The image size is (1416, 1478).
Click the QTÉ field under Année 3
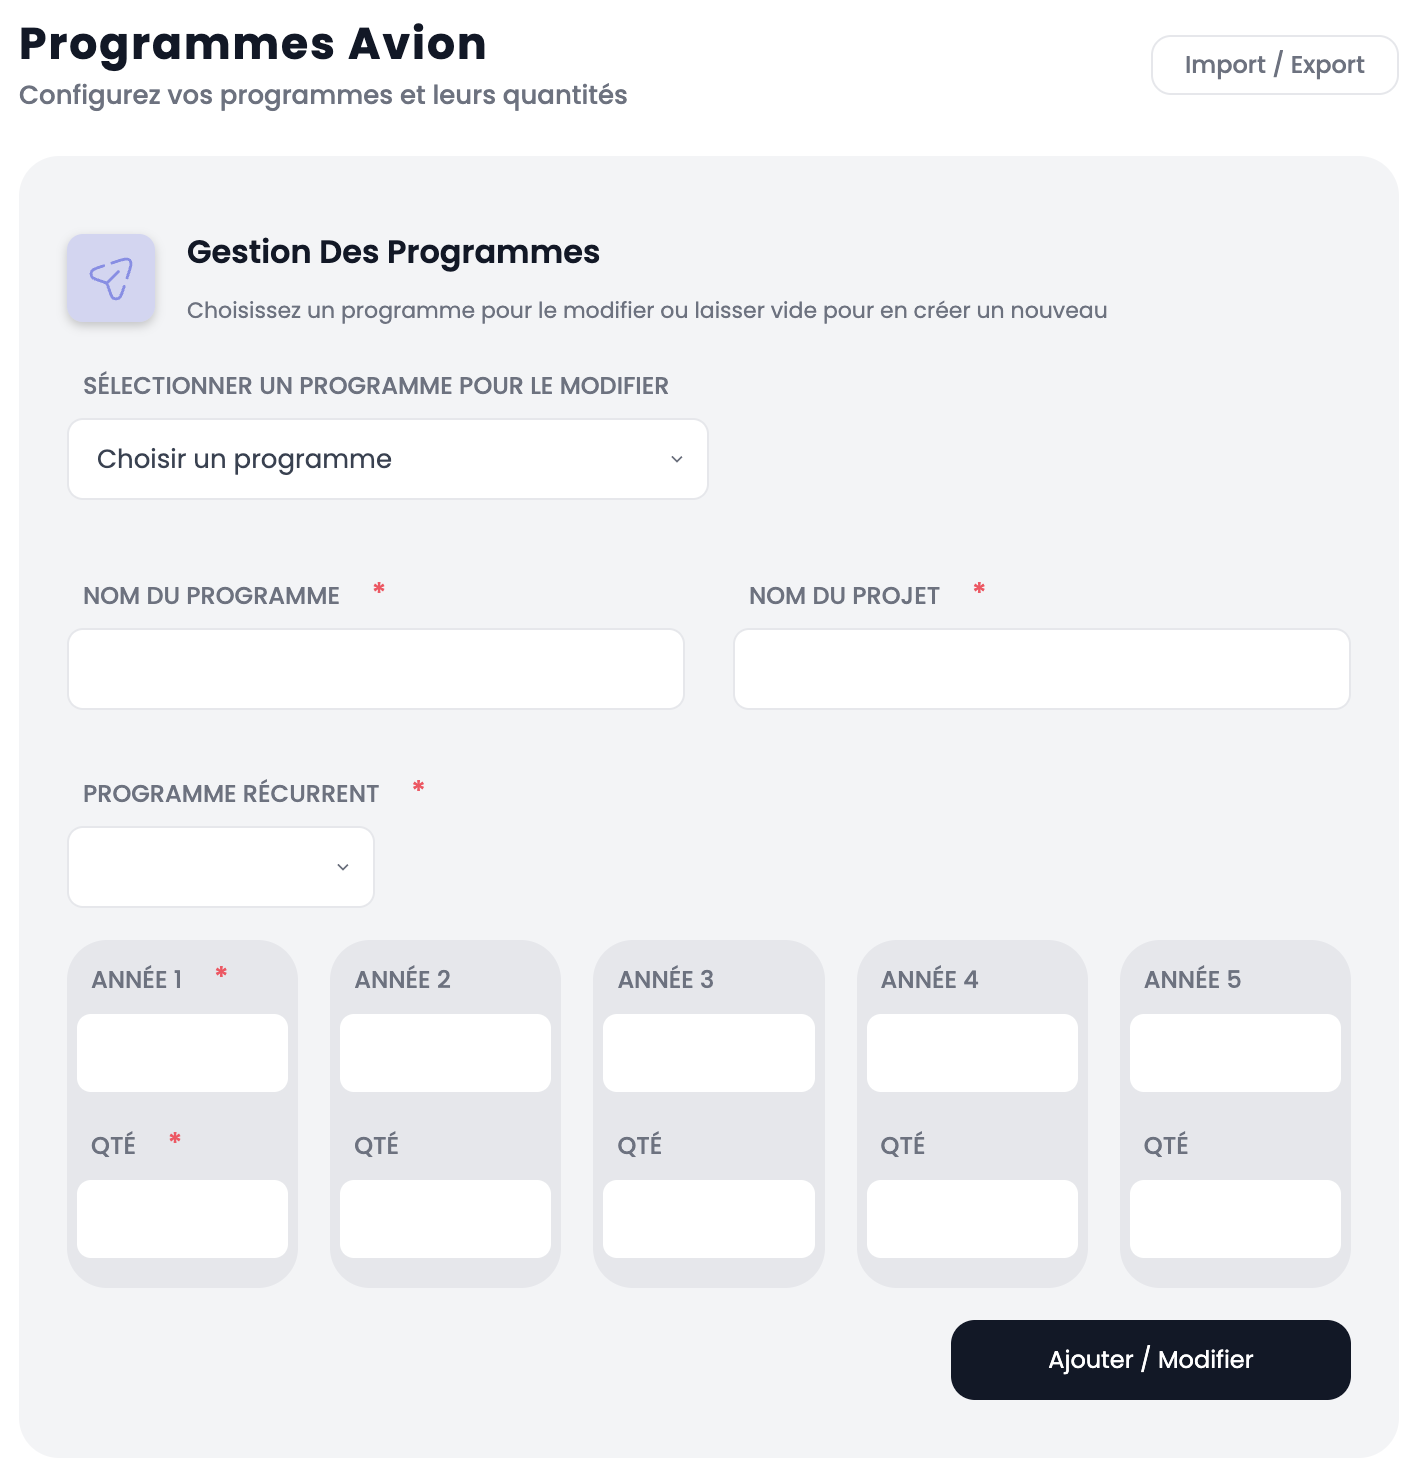pos(708,1219)
